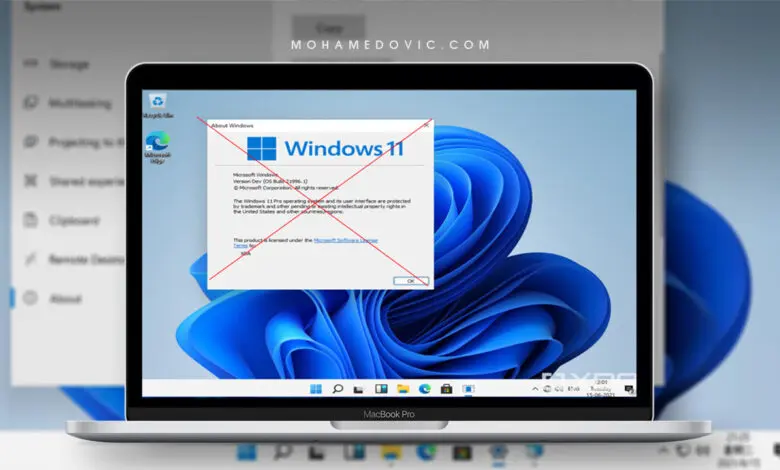Click the Search magnifier in the taskbar
Screen dimensions: 780x470
[x=338, y=388]
